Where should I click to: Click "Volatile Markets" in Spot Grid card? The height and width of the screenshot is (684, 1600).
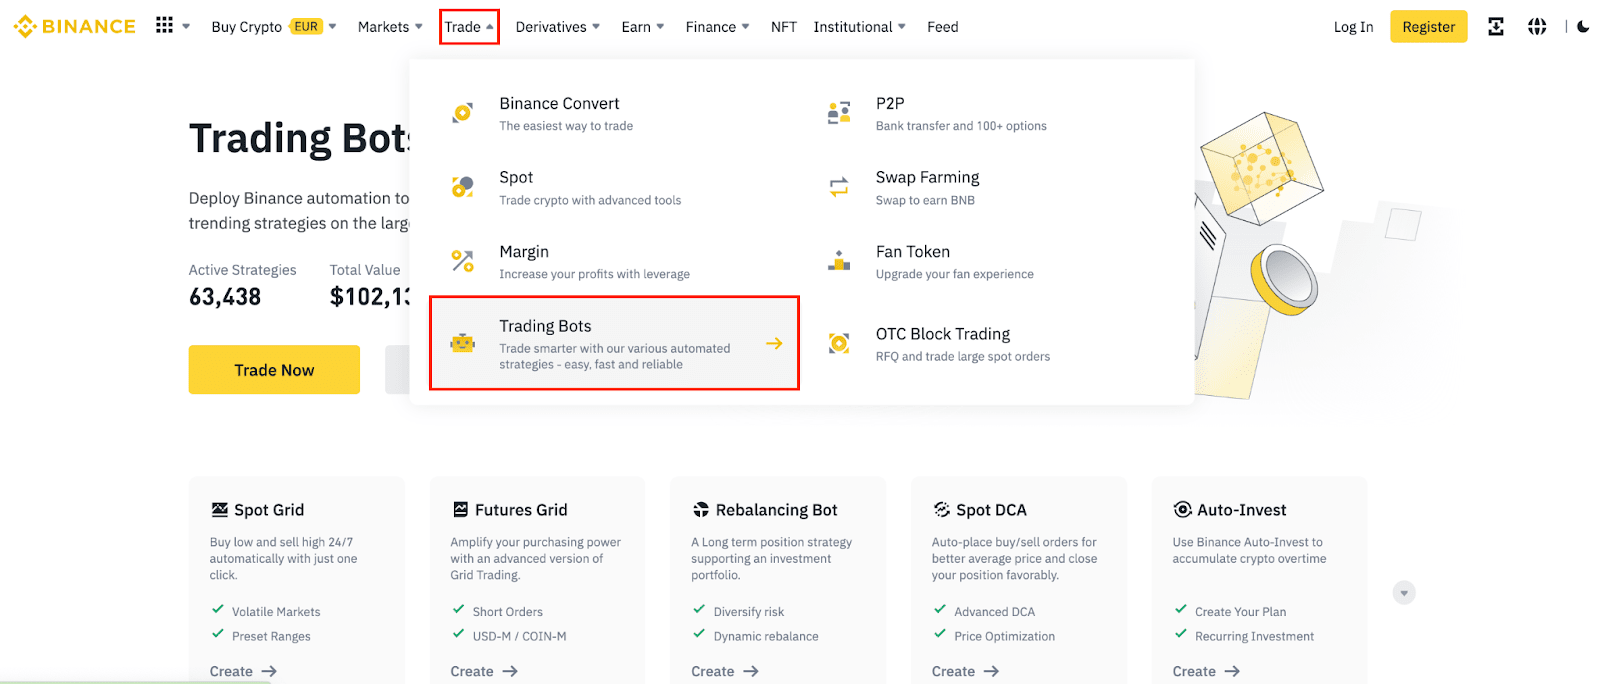276,612
